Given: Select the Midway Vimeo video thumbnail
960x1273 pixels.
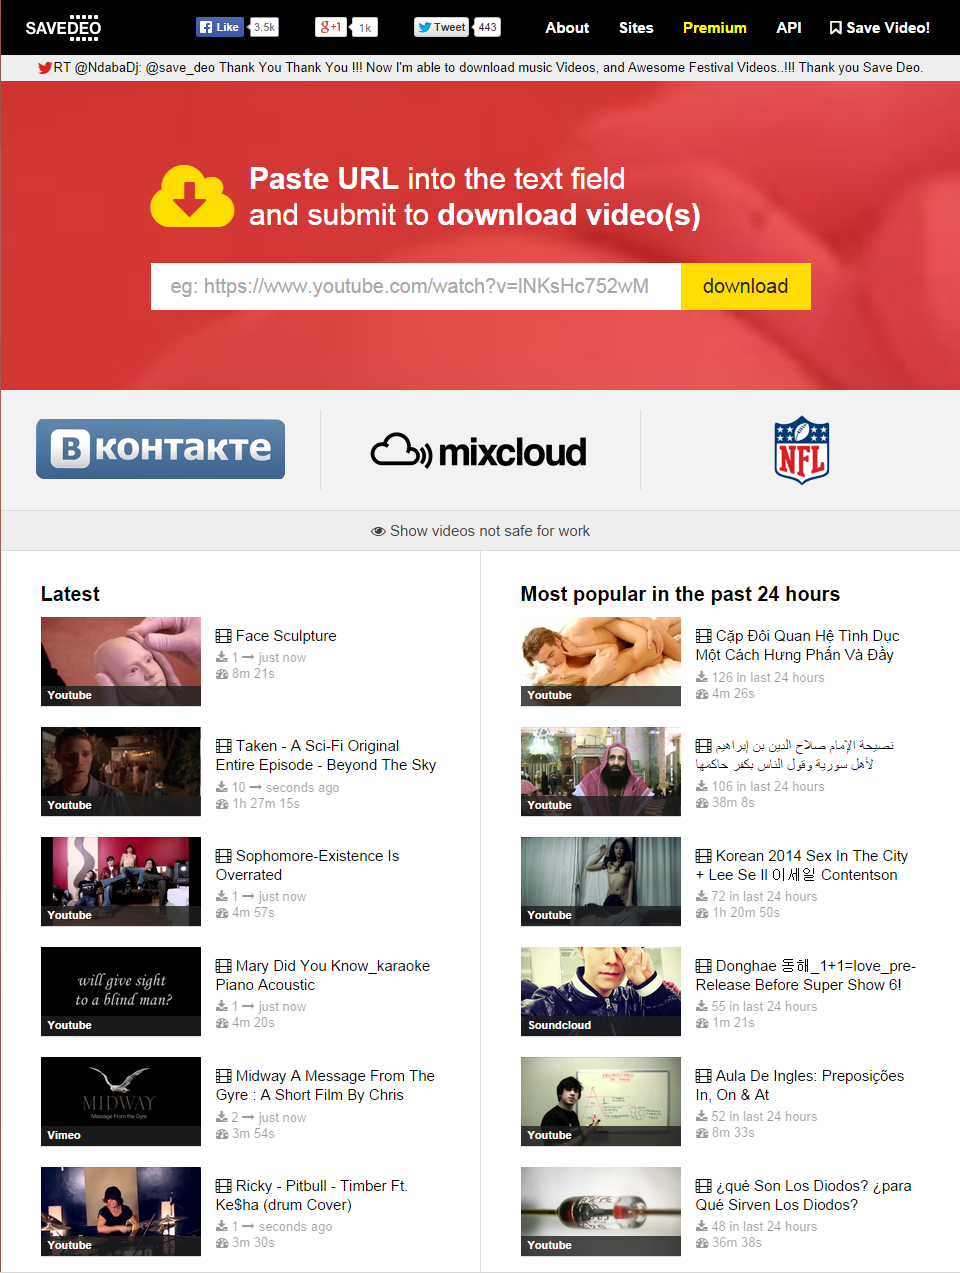Looking at the screenshot, I should [x=121, y=1101].
